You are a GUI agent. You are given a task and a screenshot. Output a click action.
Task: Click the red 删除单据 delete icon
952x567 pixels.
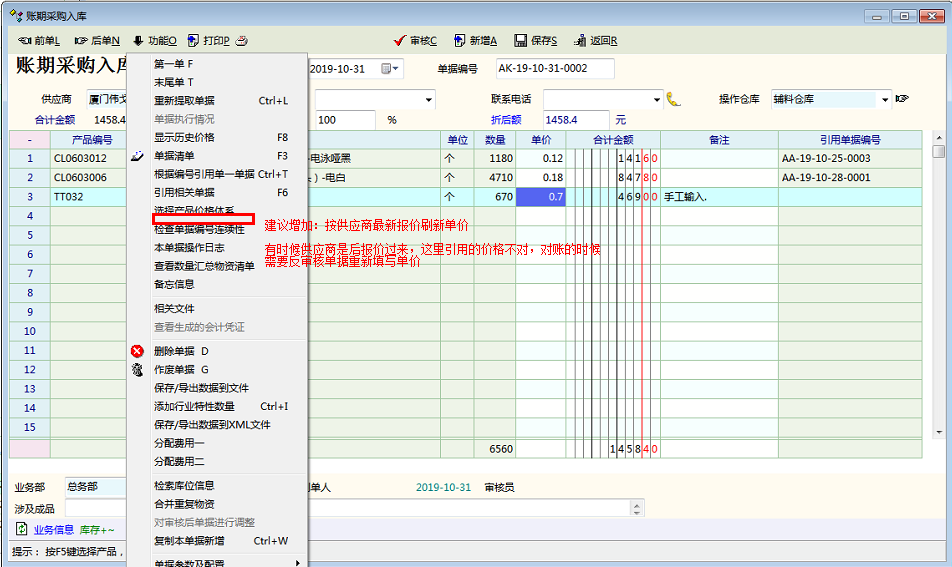click(138, 351)
